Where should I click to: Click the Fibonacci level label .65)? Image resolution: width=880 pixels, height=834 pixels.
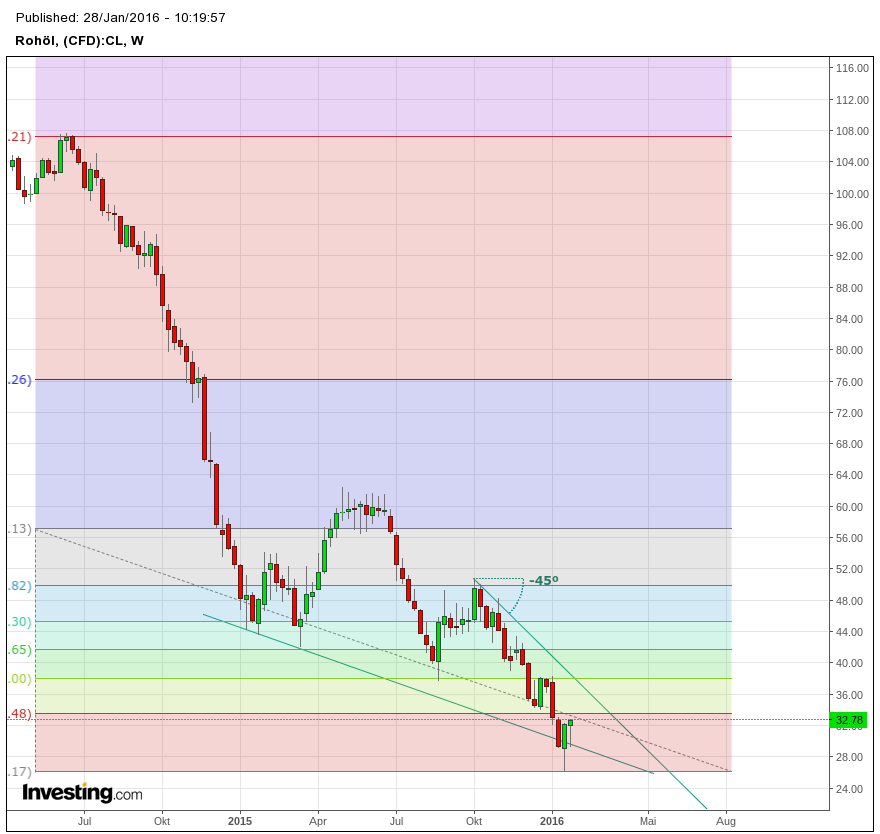coord(20,650)
